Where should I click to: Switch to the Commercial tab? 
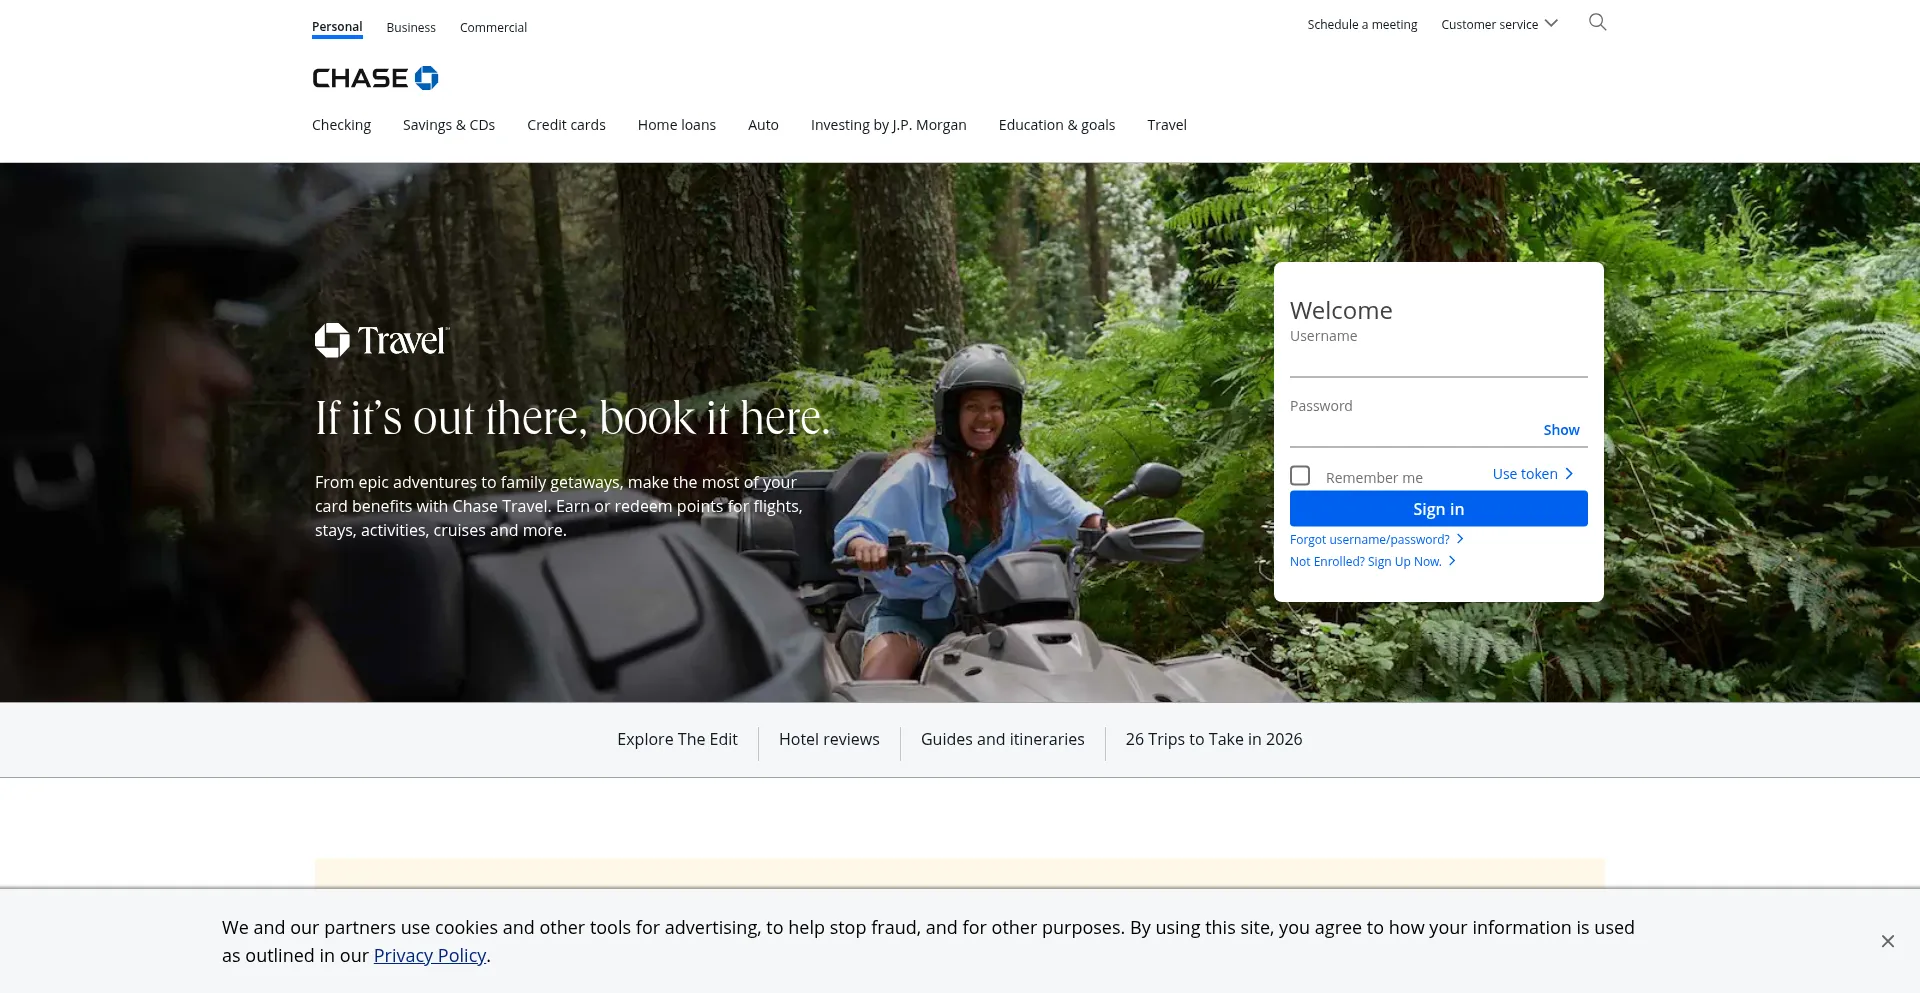click(493, 28)
